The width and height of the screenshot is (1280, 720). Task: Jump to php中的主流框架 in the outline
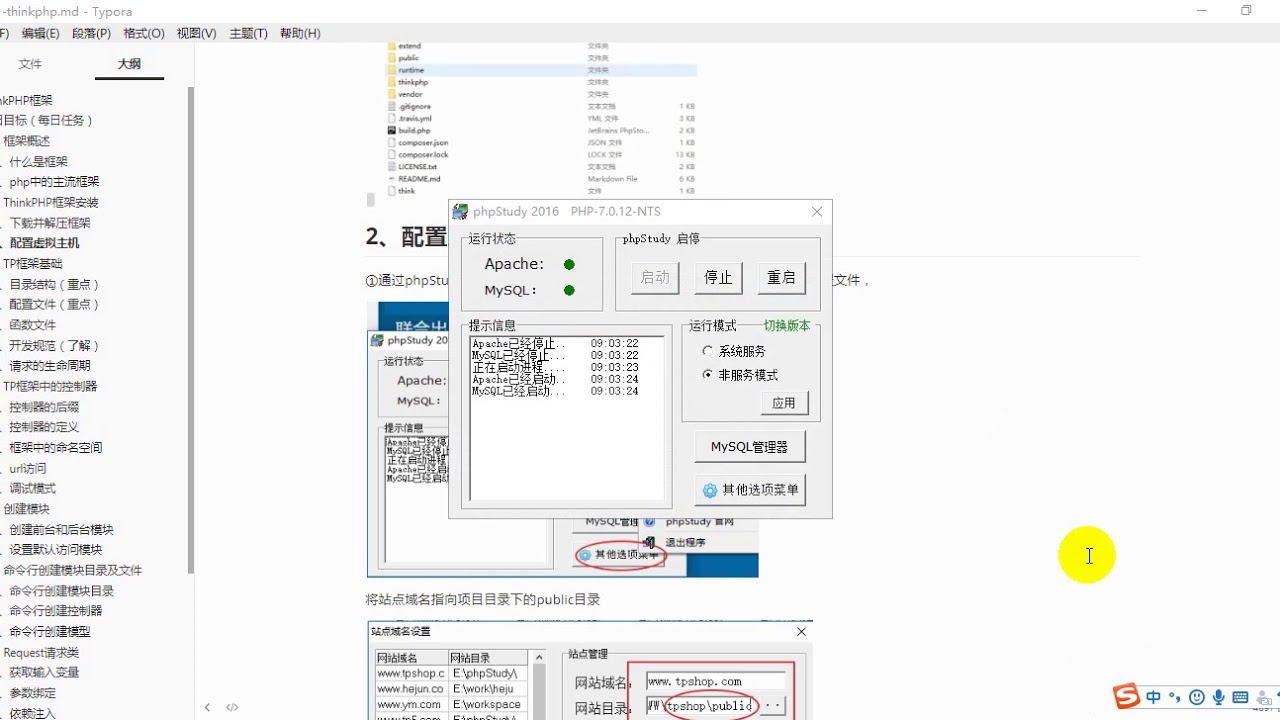(55, 182)
